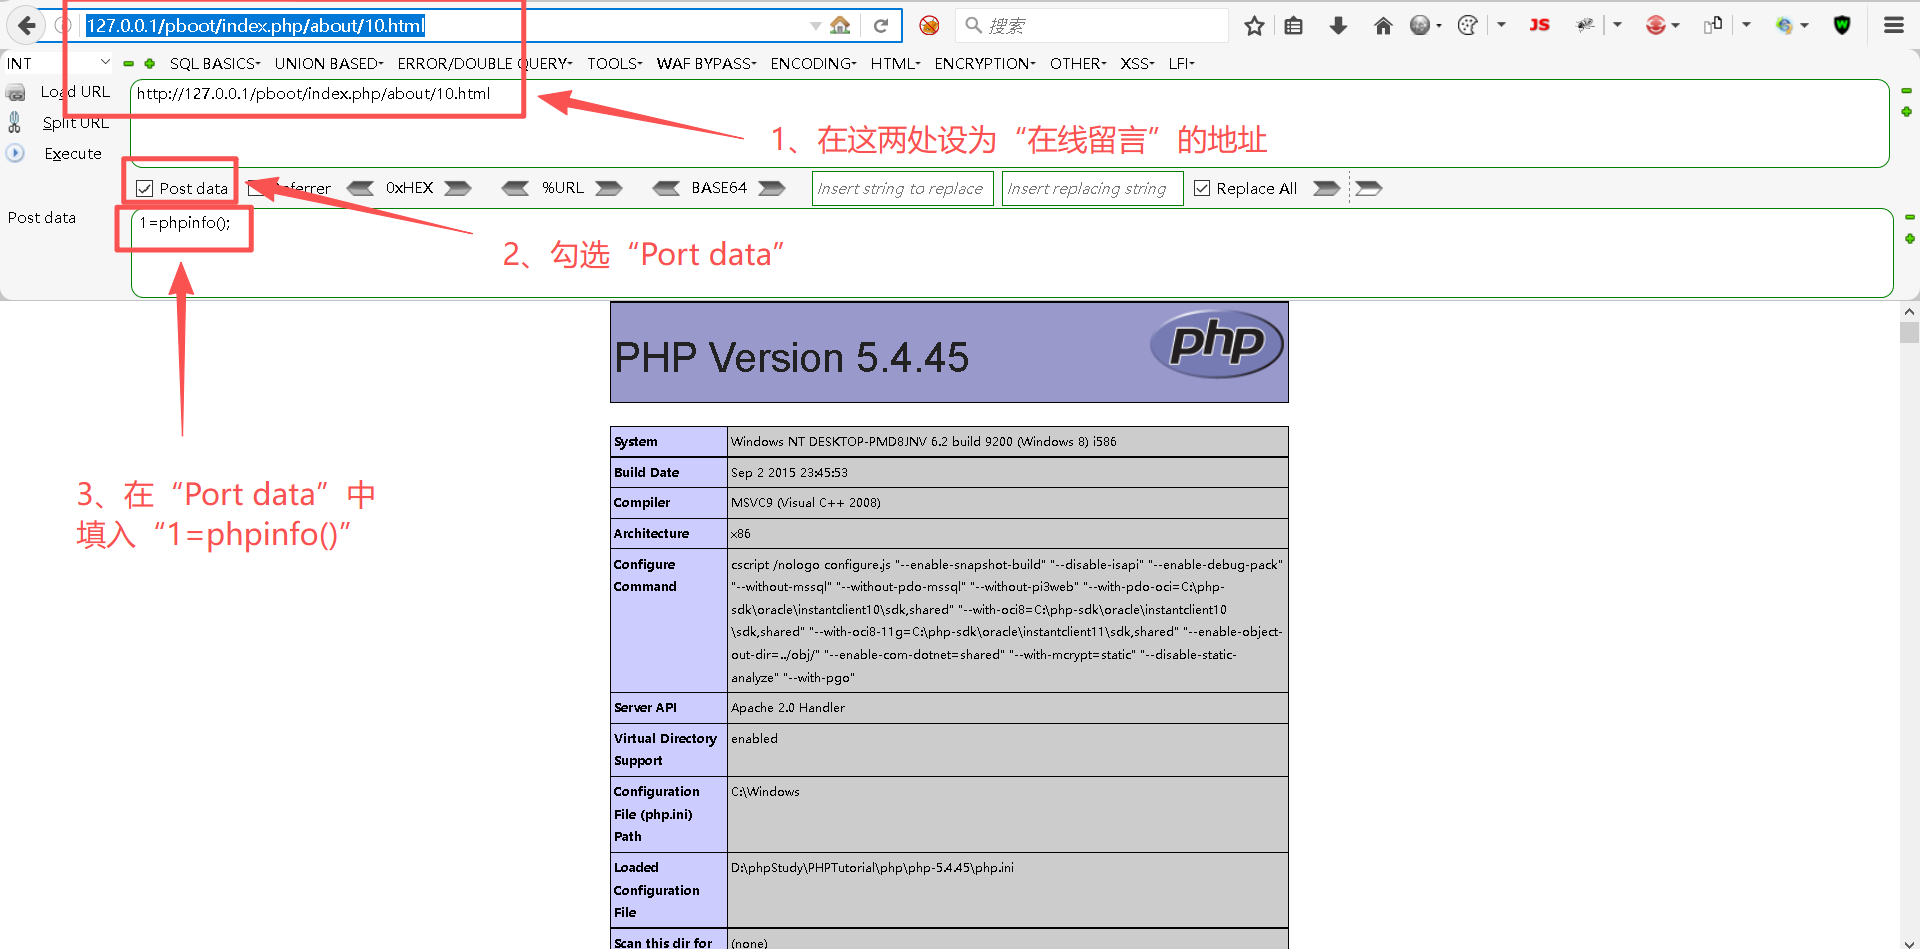Click the BASE64 decode left arrow

point(666,188)
